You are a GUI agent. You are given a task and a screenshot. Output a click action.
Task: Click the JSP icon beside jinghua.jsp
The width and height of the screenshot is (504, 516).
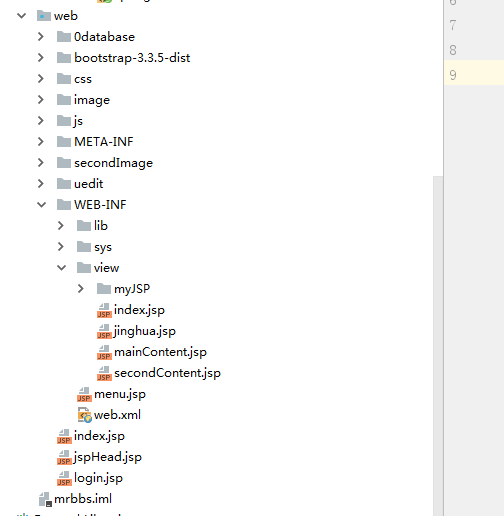tap(104, 331)
